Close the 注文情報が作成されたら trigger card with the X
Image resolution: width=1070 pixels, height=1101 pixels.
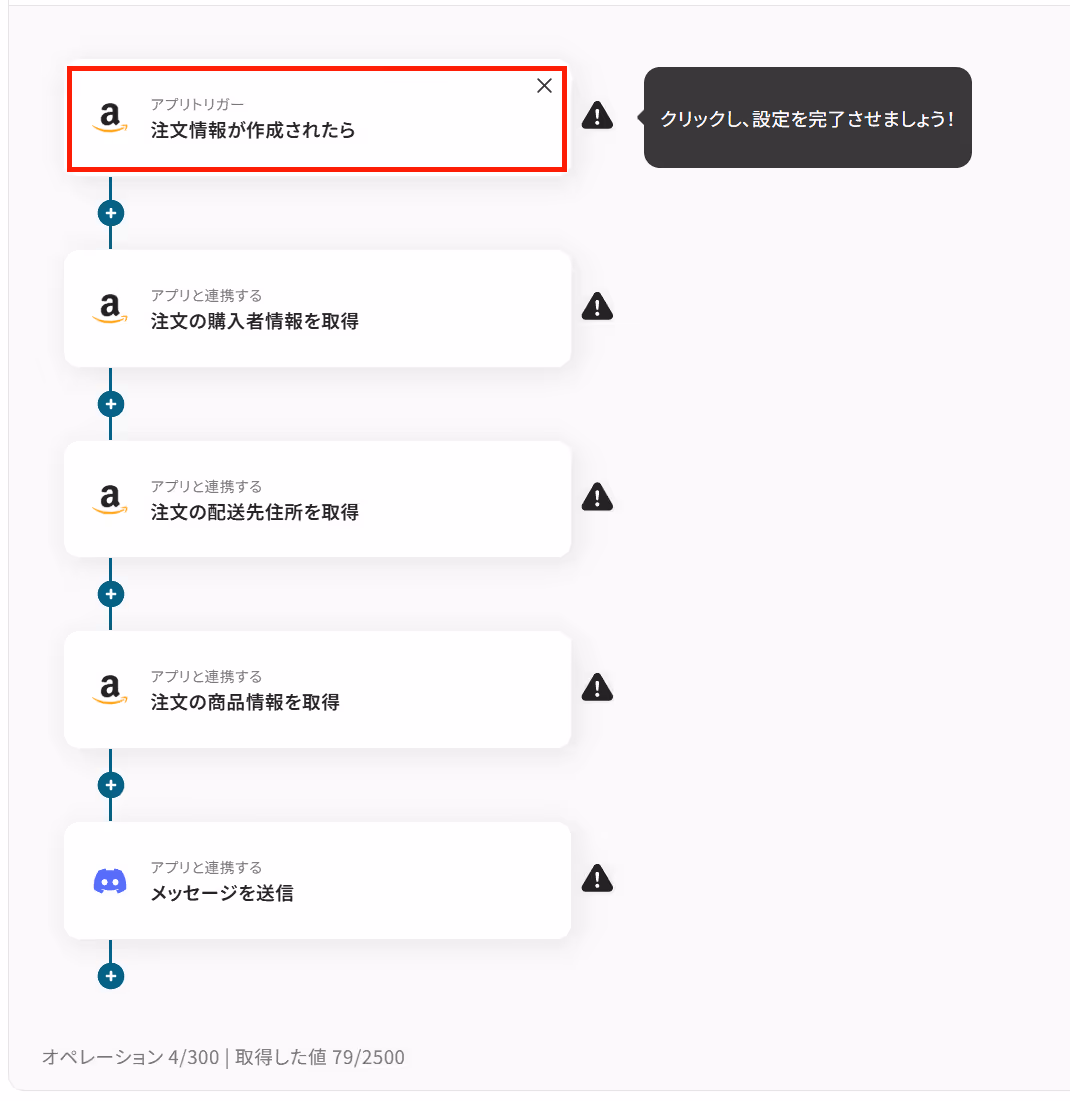544,86
